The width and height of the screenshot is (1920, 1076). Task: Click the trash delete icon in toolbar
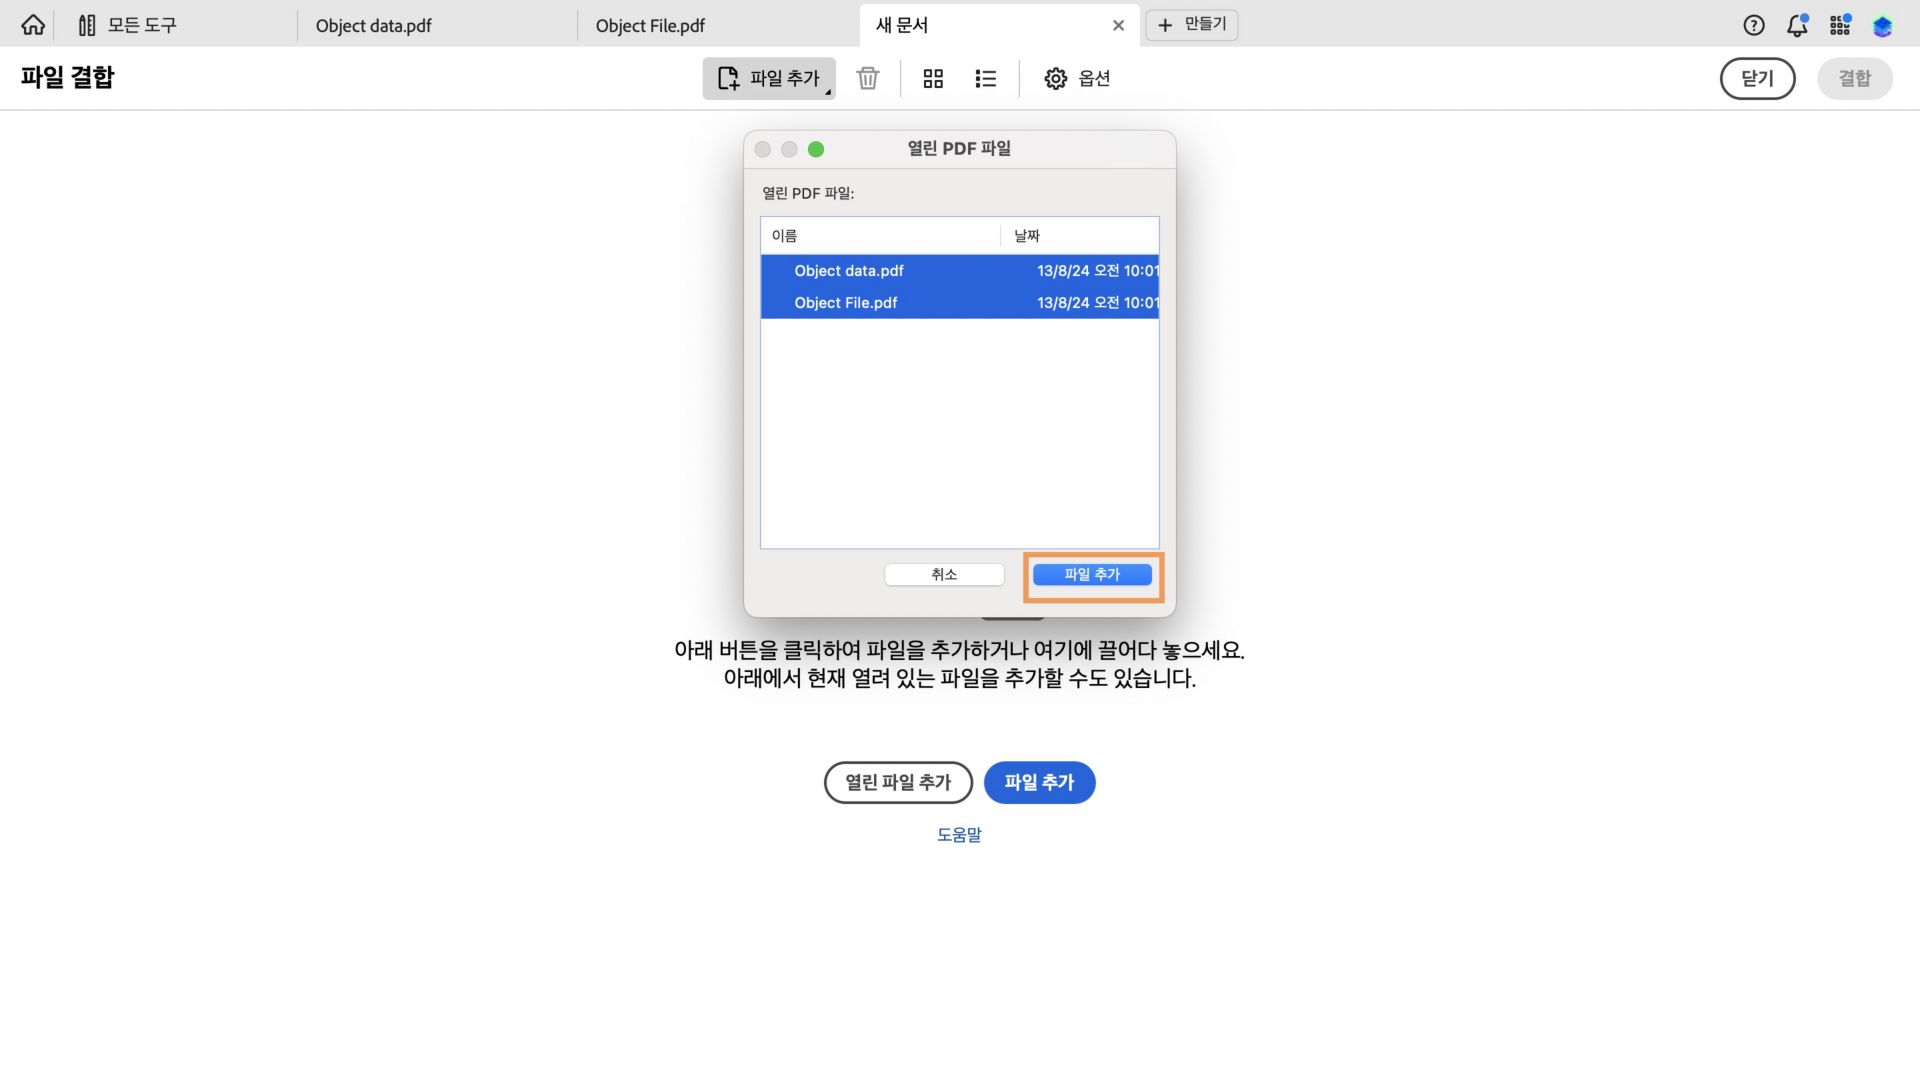(867, 78)
